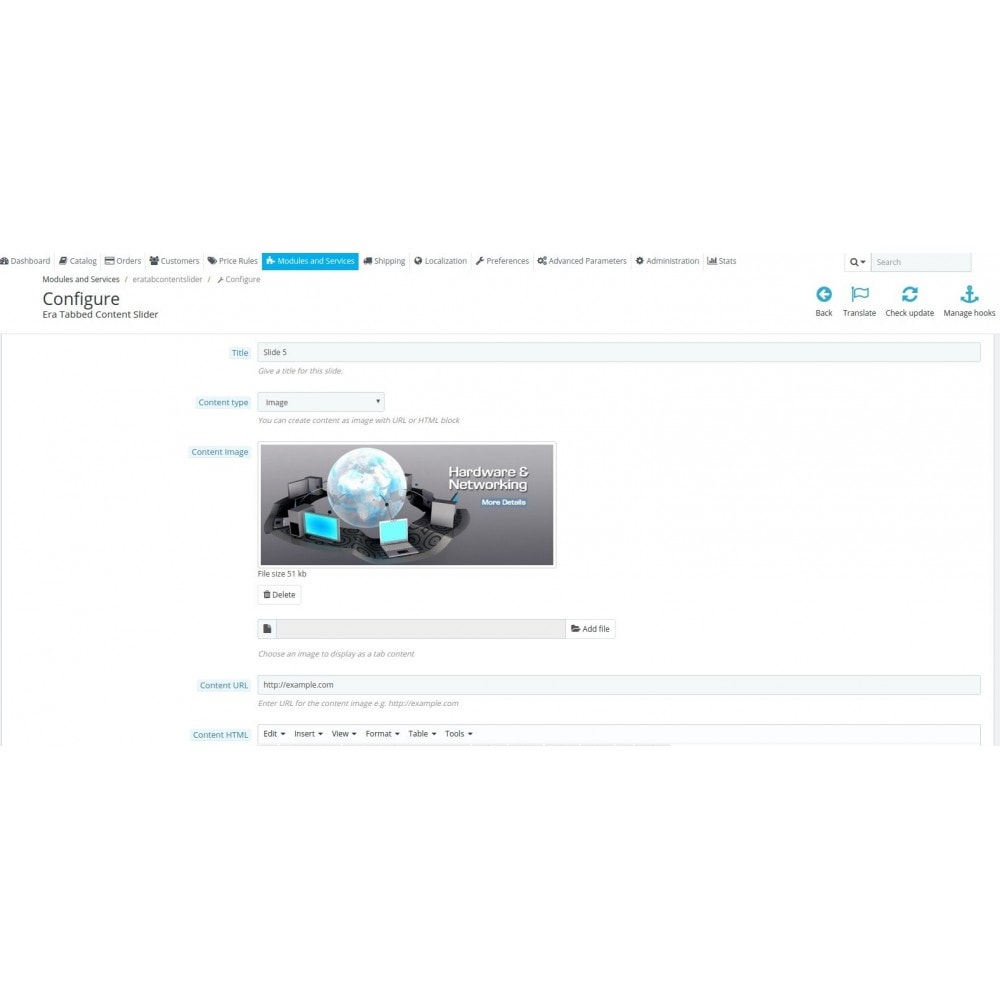
Task: Click the search magnifier dropdown
Action: click(857, 262)
